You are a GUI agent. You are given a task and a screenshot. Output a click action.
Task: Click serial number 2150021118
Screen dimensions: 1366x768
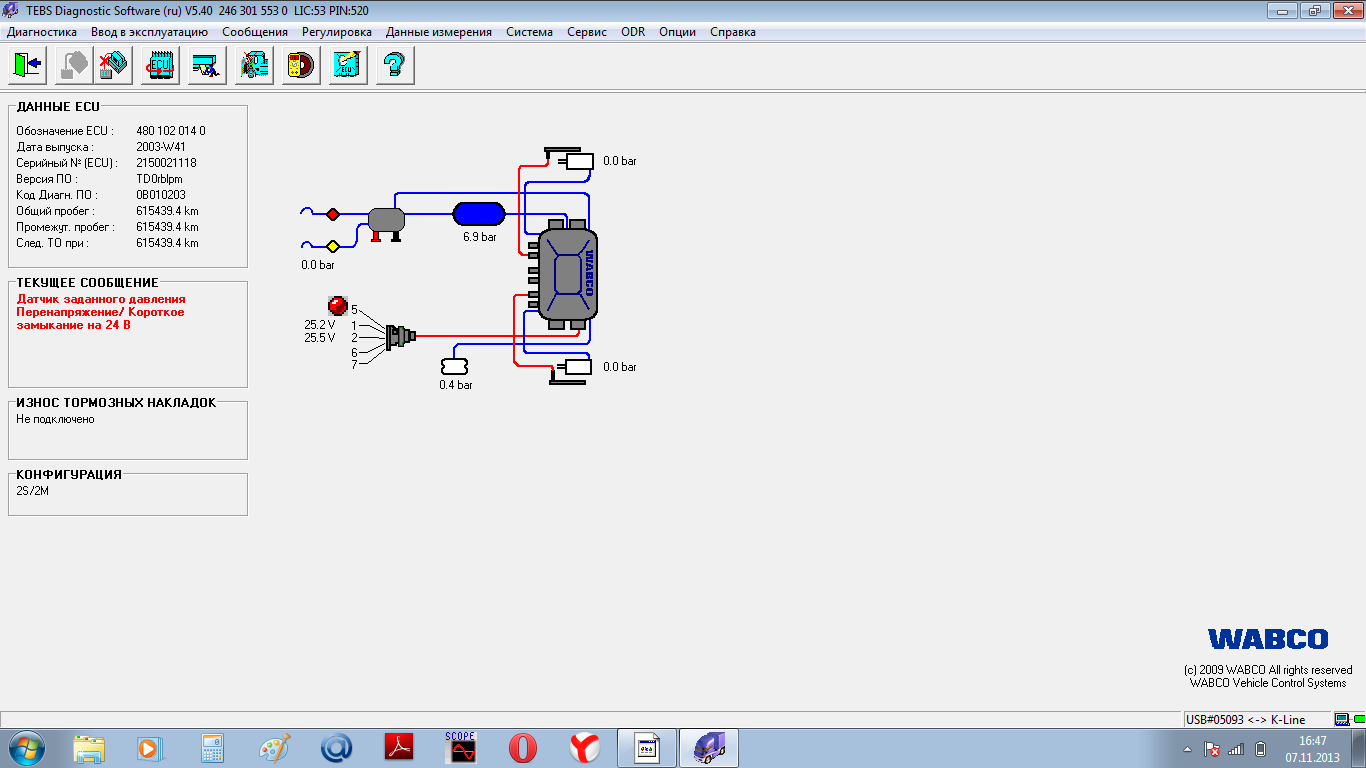click(x=166, y=163)
